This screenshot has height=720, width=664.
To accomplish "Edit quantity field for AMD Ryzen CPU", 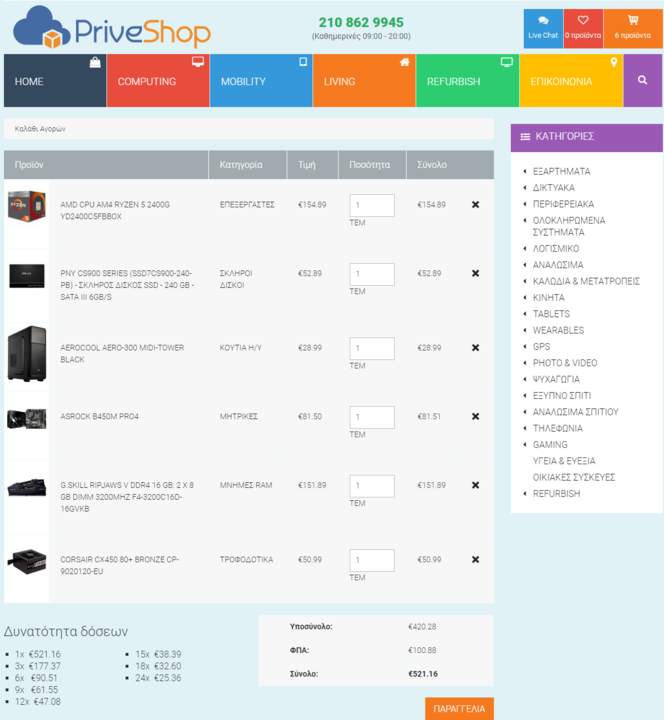I will click(x=372, y=205).
